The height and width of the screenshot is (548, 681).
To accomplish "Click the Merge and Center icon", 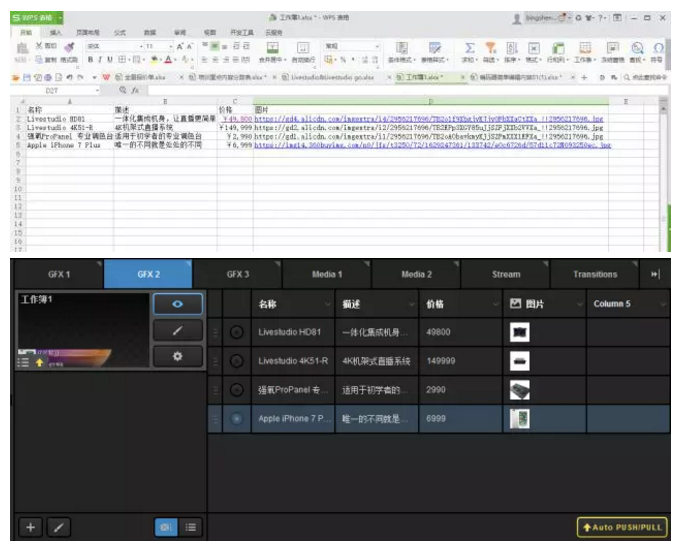I will point(272,48).
